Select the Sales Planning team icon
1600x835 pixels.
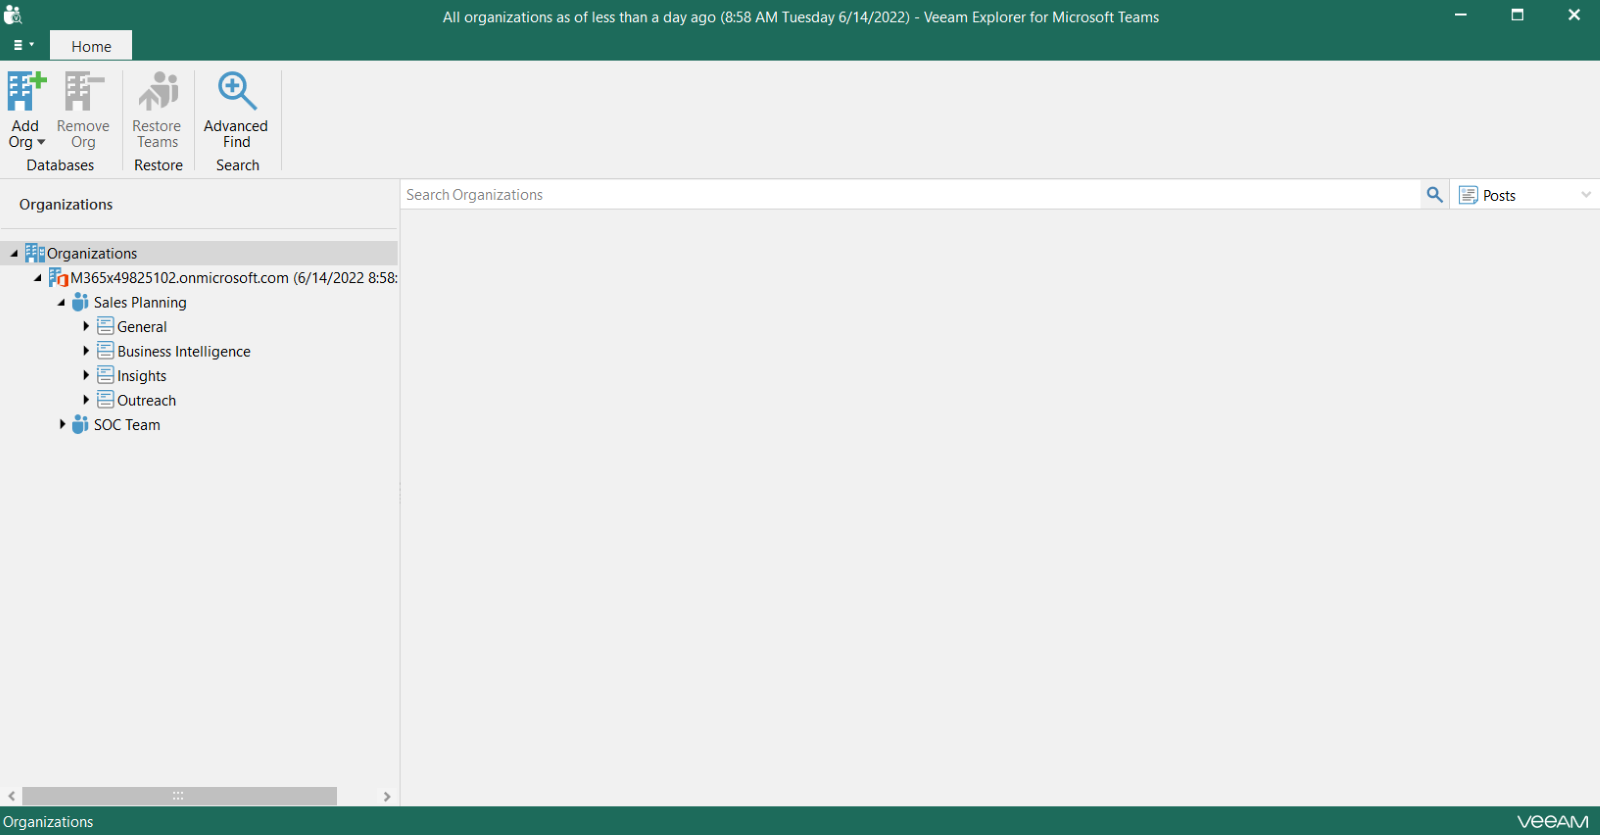point(80,302)
